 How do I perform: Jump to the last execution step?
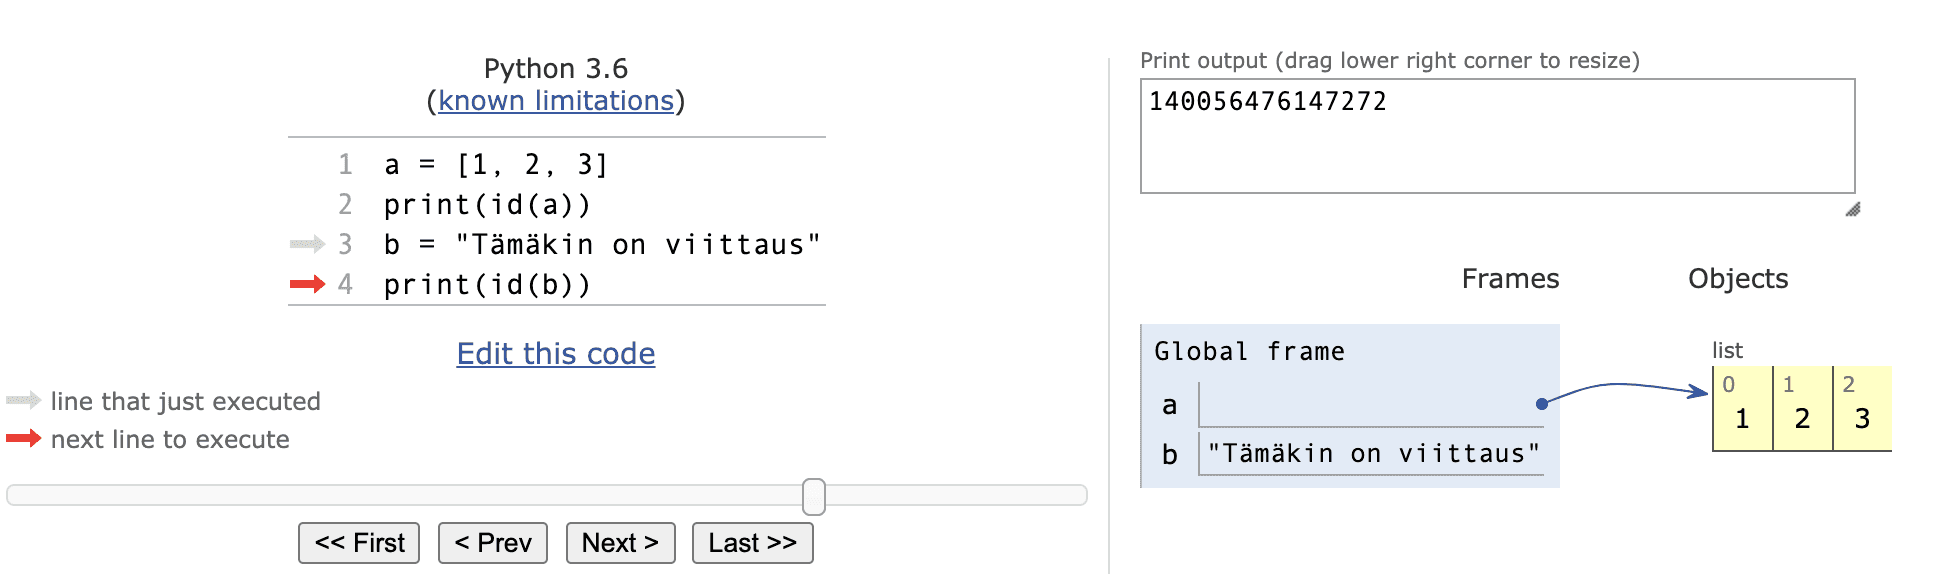pos(752,543)
